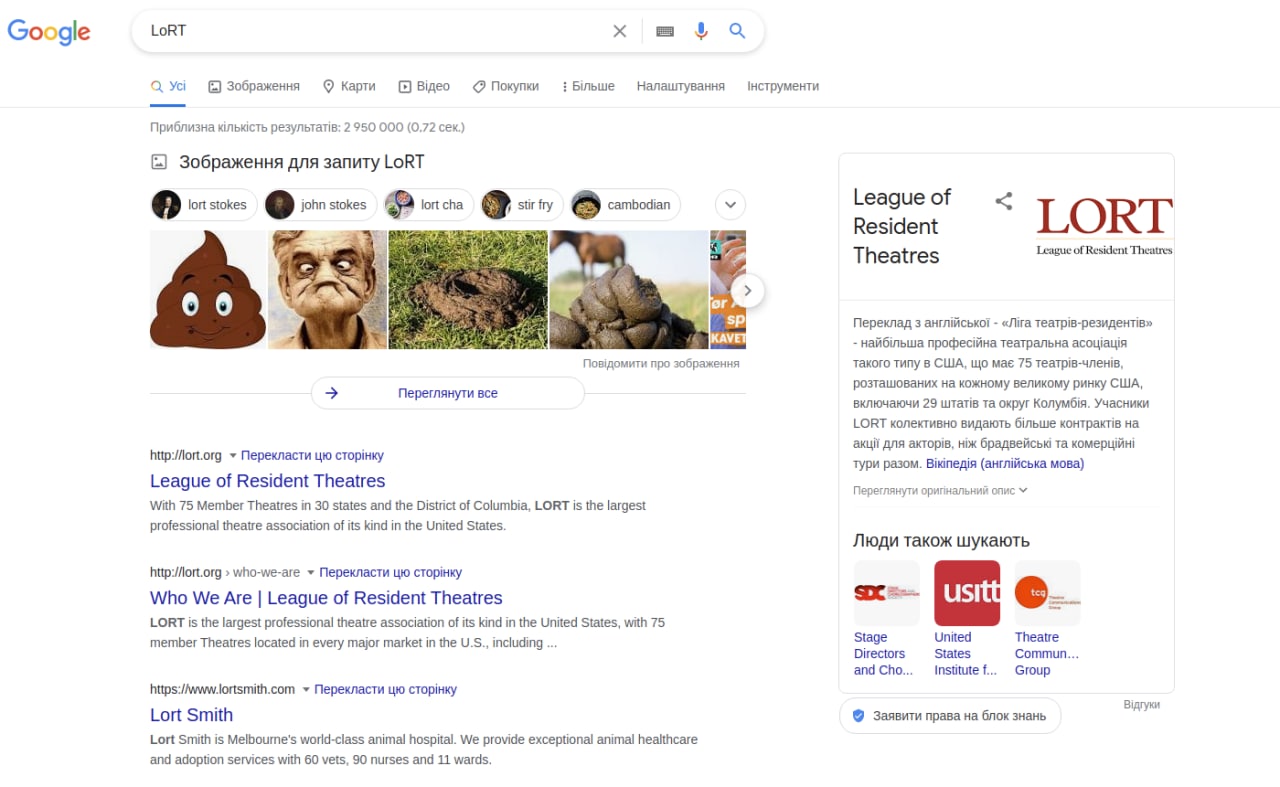Click Перекласти цю сторінку for who-we-are result
Image resolution: width=1280 pixels, height=787 pixels.
(390, 572)
